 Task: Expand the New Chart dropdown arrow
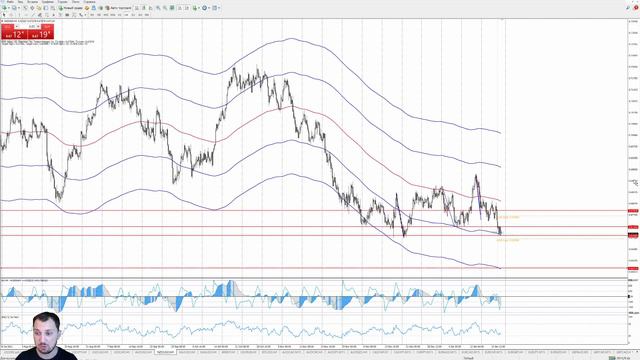tap(9, 8)
